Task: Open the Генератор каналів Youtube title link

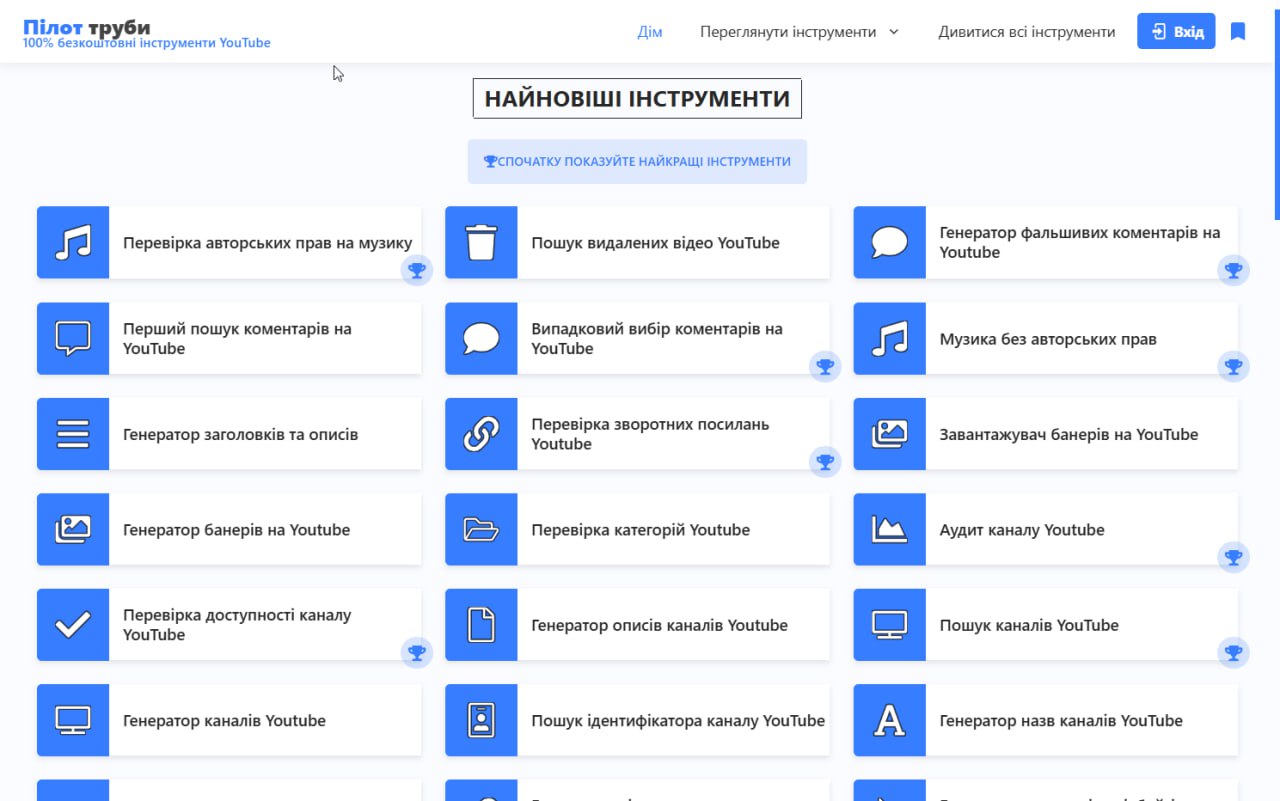Action: click(x=224, y=720)
